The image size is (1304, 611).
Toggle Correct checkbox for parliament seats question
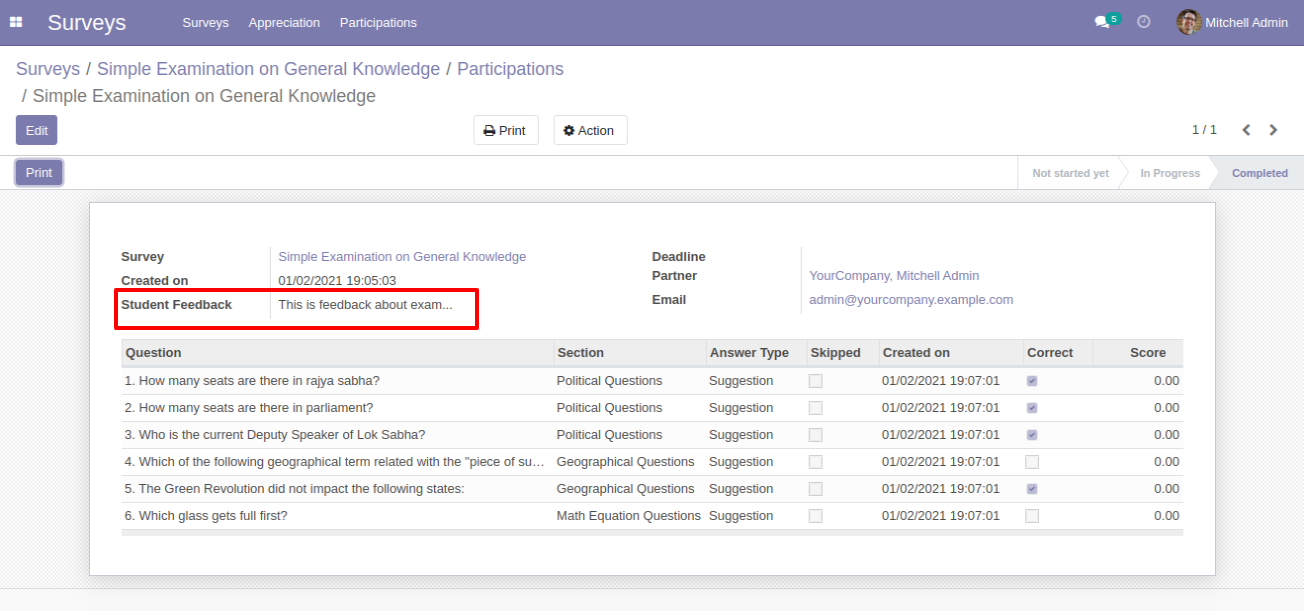click(1032, 408)
